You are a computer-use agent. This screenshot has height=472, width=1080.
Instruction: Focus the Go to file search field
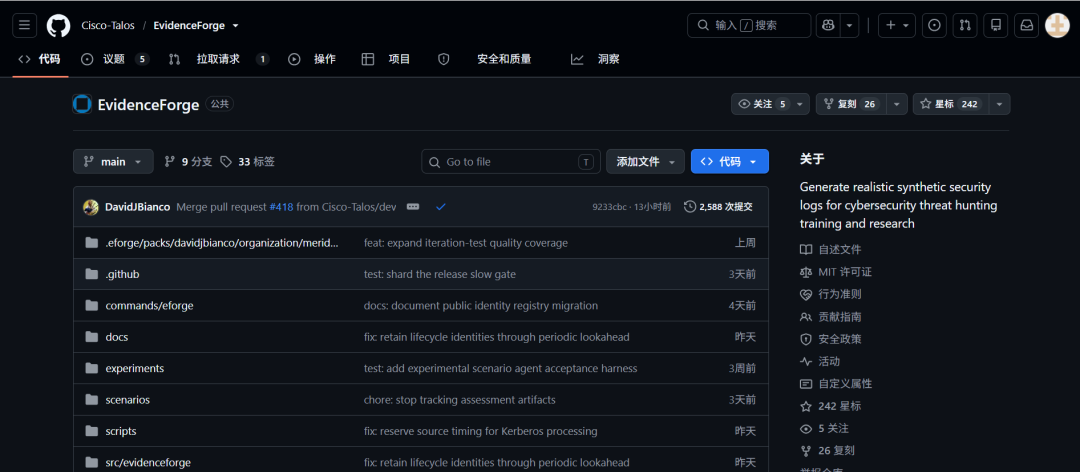510,162
